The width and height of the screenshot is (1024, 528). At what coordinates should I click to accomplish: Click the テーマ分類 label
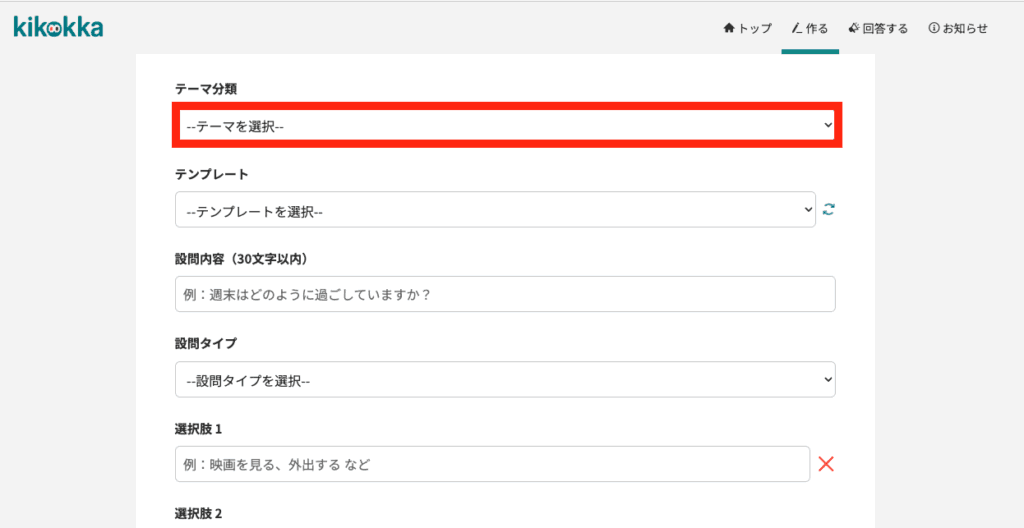(206, 90)
